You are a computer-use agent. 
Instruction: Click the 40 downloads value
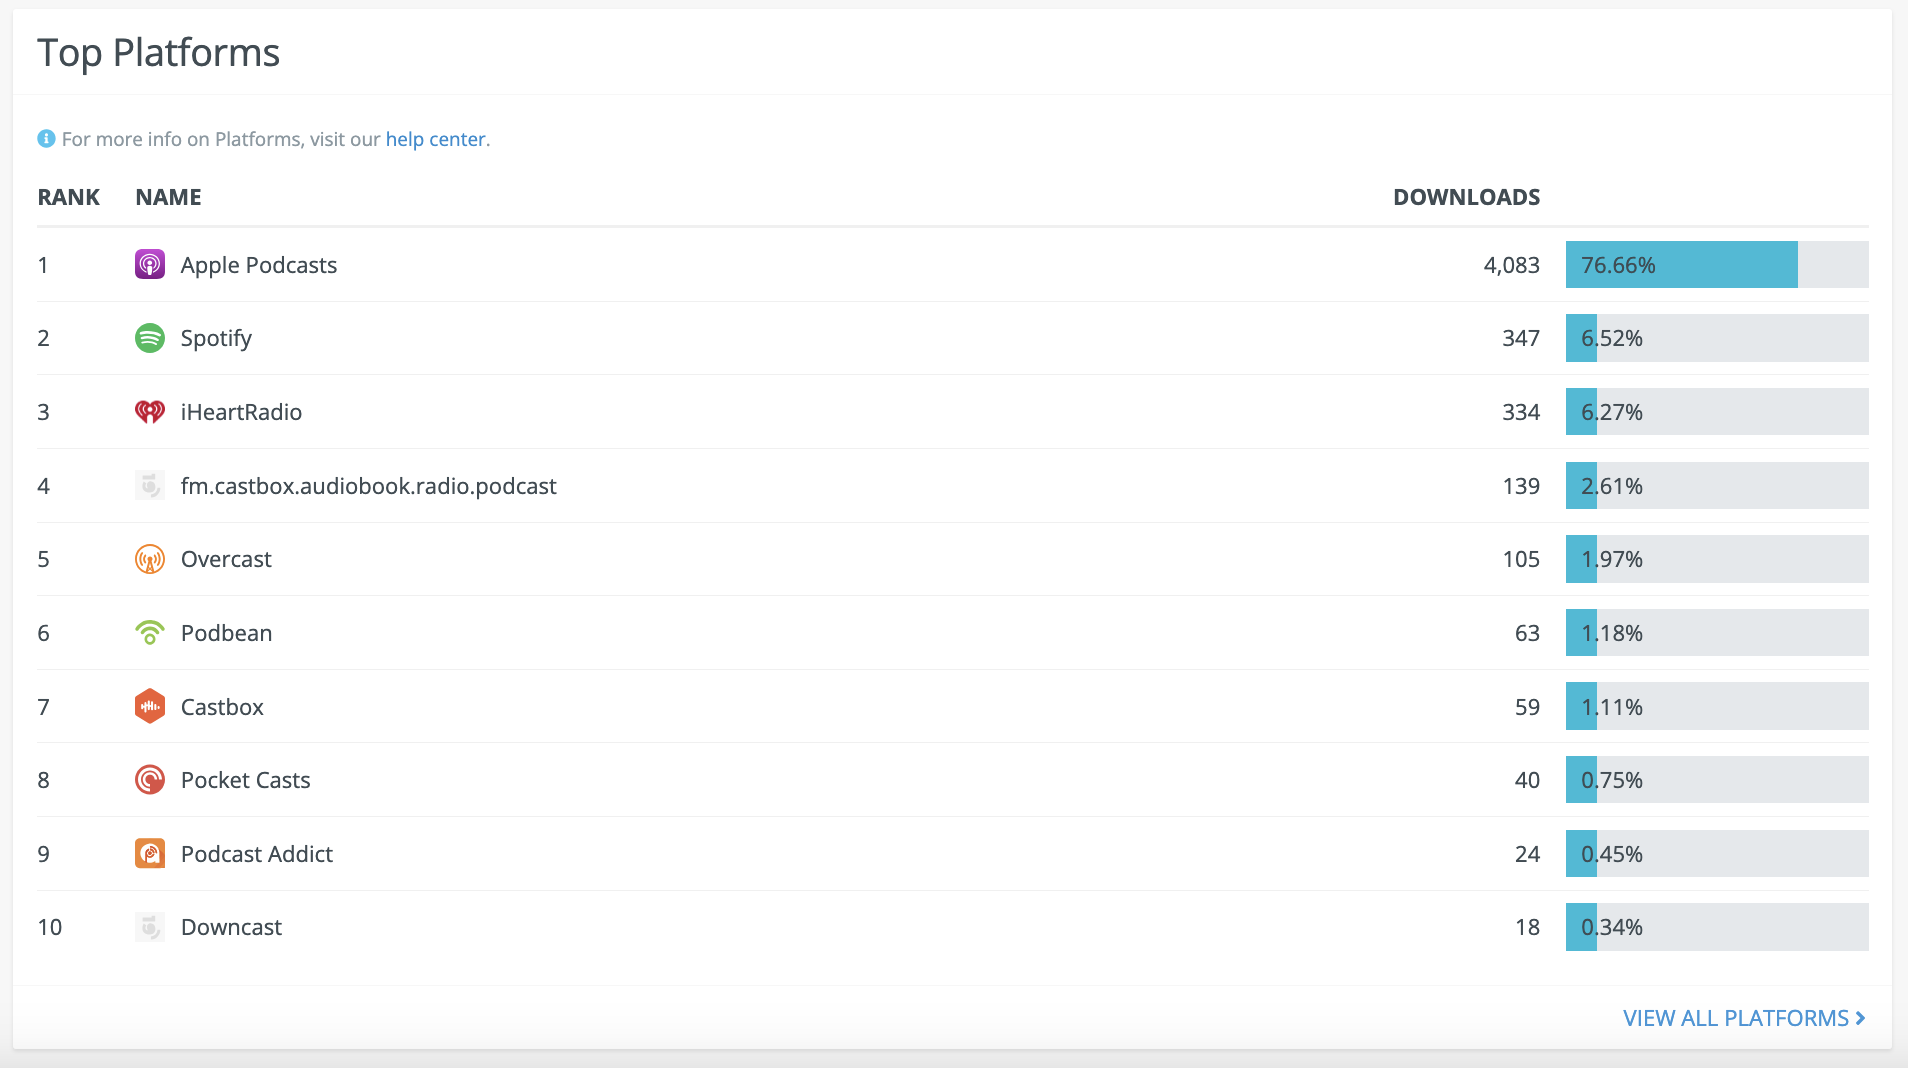click(1527, 780)
